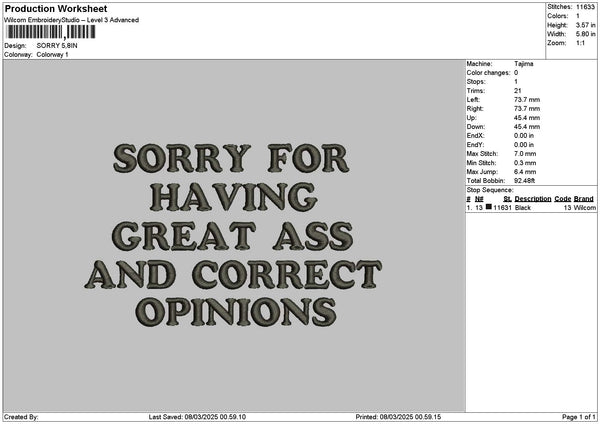600x424 pixels.
Task: Click the Colors value 1
Action: tap(578, 16)
